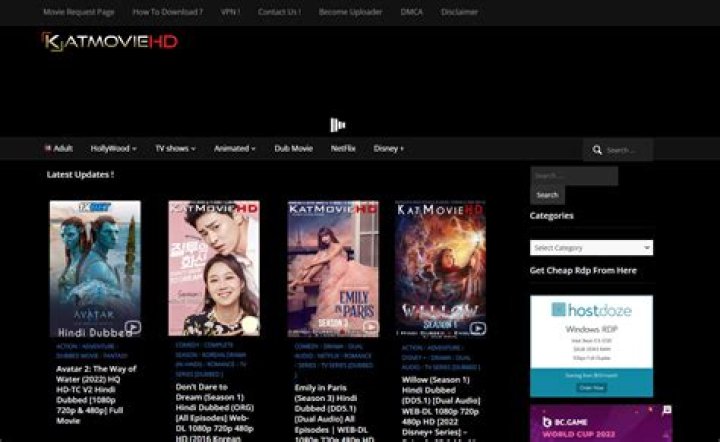This screenshot has width=720, height=442.
Task: Click the magnifier icon in the navigation bar
Action: [597, 150]
